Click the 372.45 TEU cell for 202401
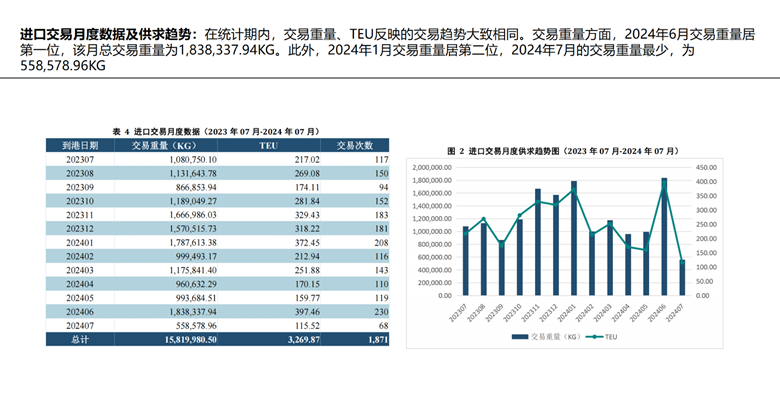780x399 pixels. pos(306,243)
